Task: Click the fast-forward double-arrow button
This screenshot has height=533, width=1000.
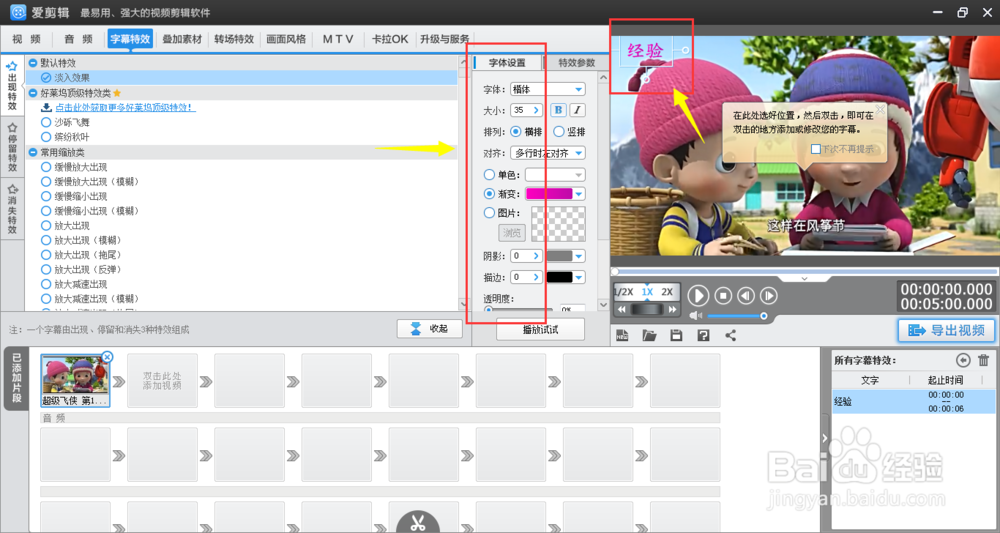Action: [672, 309]
